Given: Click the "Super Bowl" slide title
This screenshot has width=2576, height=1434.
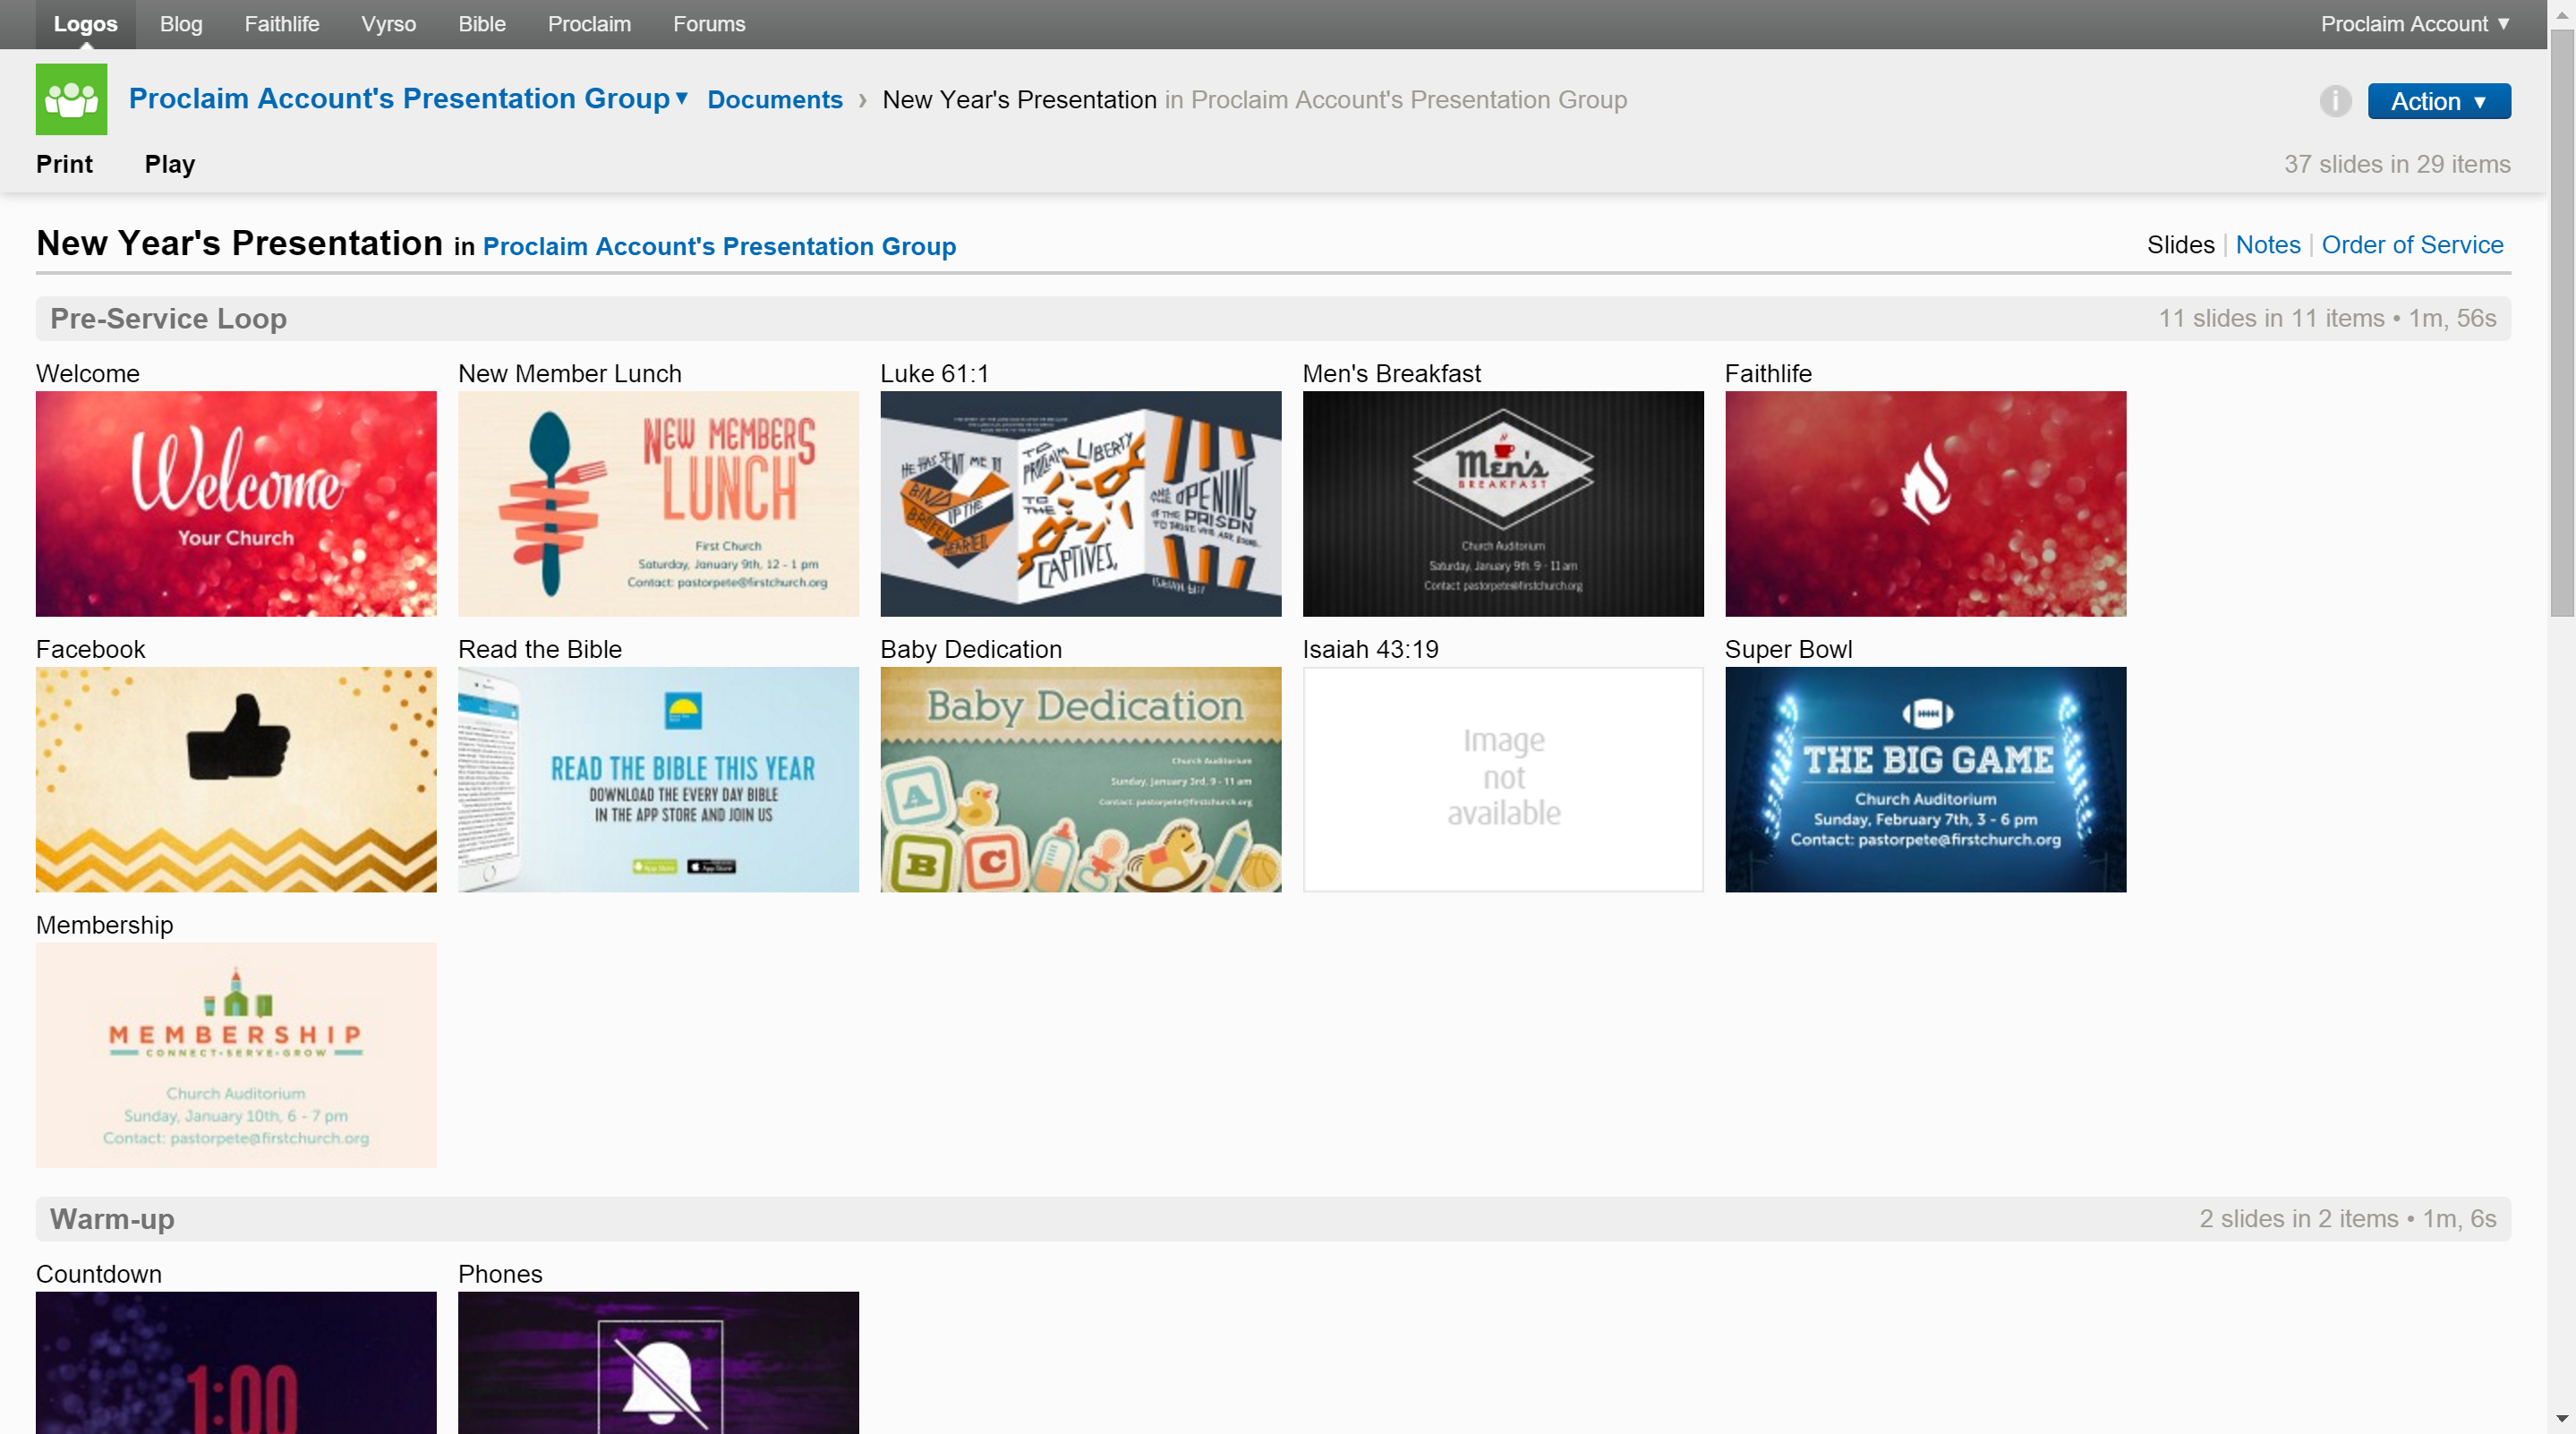Looking at the screenshot, I should coord(1788,649).
